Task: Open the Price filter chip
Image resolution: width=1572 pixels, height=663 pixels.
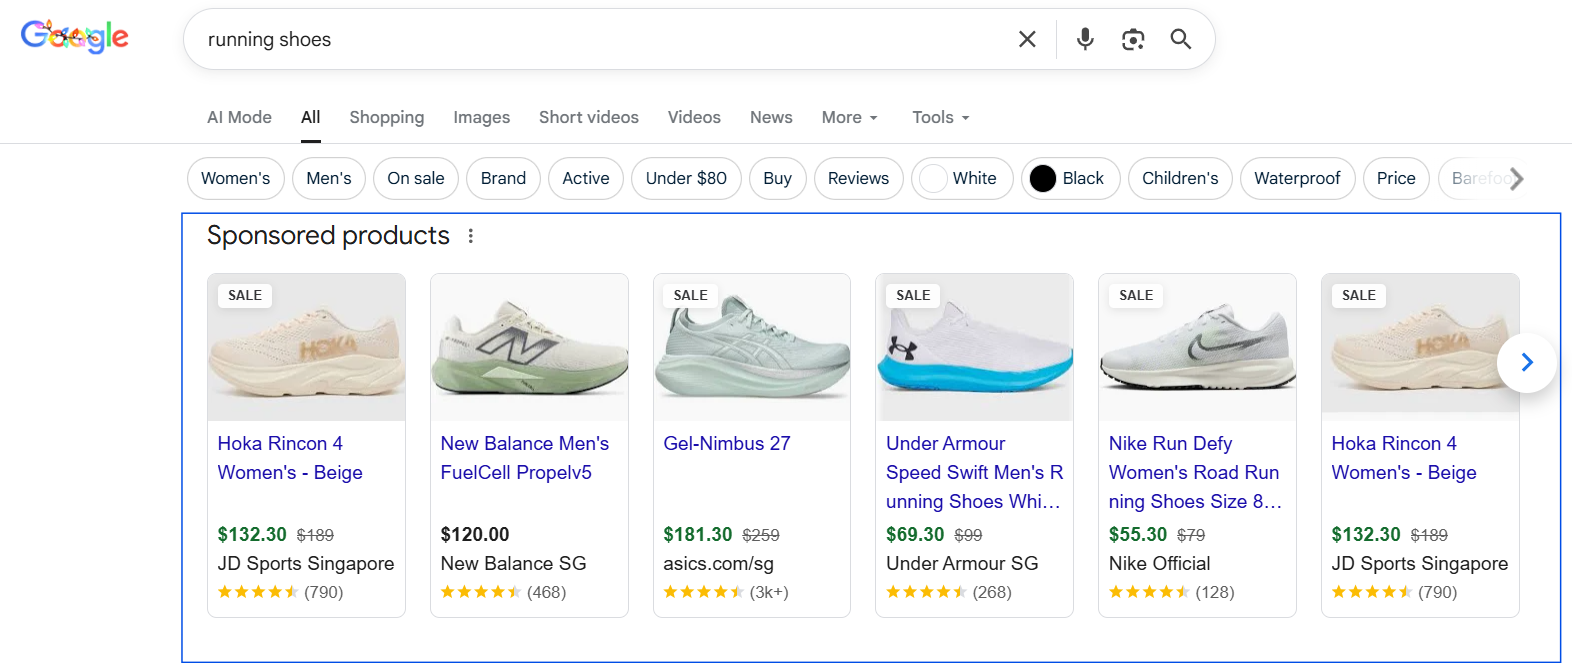Action: [1396, 178]
